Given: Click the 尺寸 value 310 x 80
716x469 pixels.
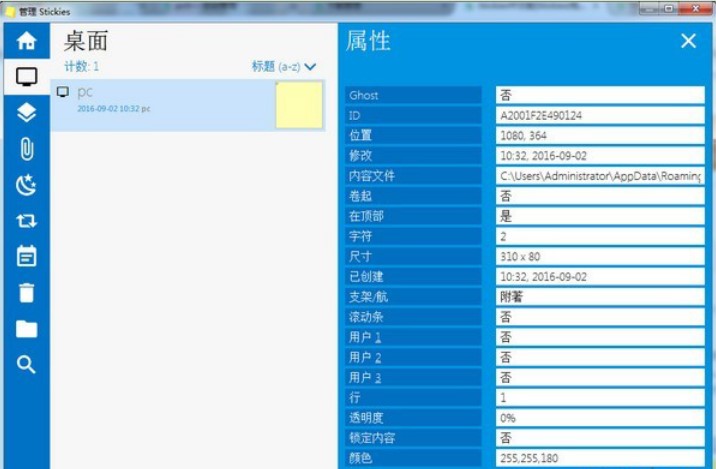Looking at the screenshot, I should 600,256.
